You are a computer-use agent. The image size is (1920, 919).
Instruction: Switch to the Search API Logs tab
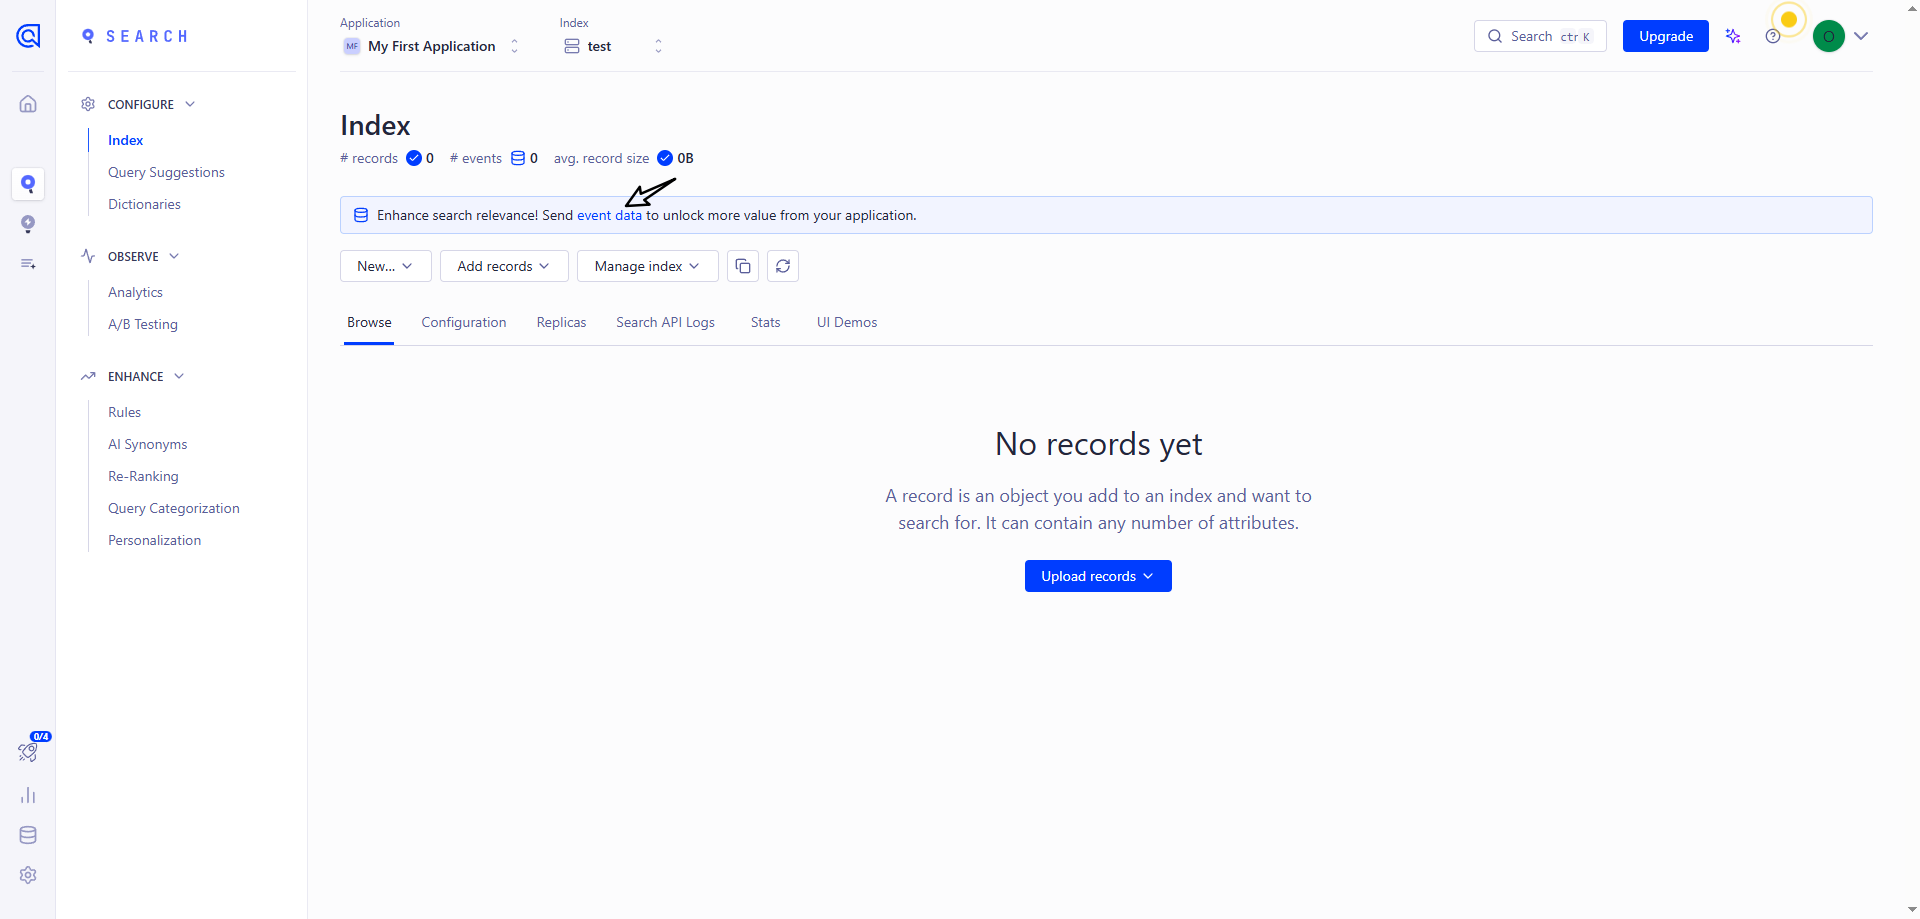(665, 322)
